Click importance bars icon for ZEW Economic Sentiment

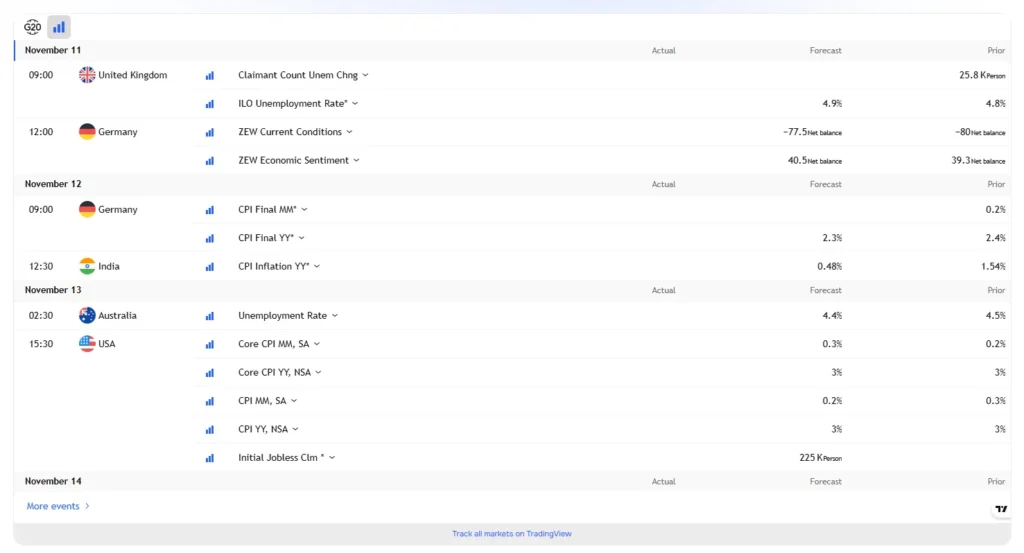[210, 160]
